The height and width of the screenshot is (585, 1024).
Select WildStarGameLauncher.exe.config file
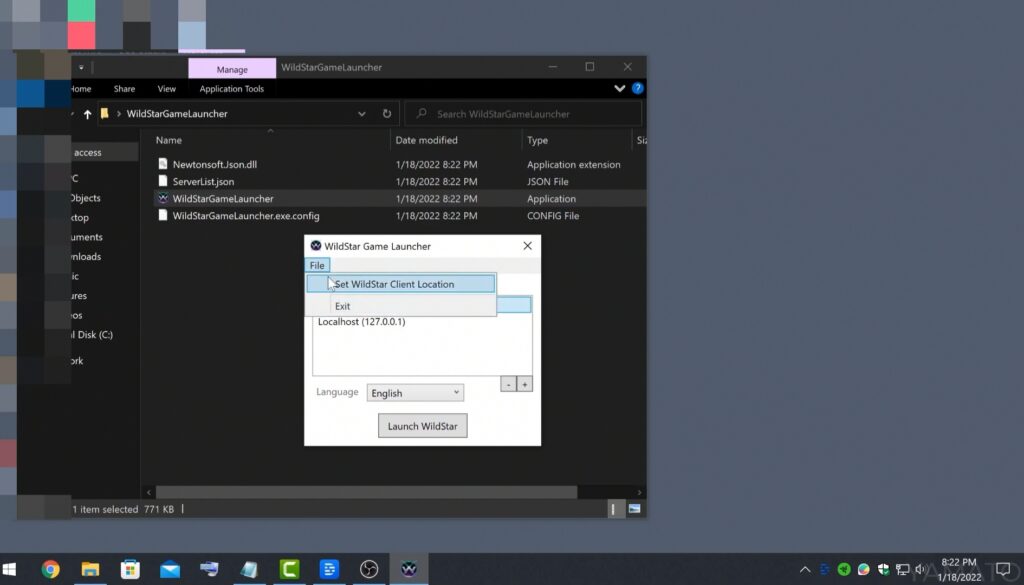pos(246,215)
